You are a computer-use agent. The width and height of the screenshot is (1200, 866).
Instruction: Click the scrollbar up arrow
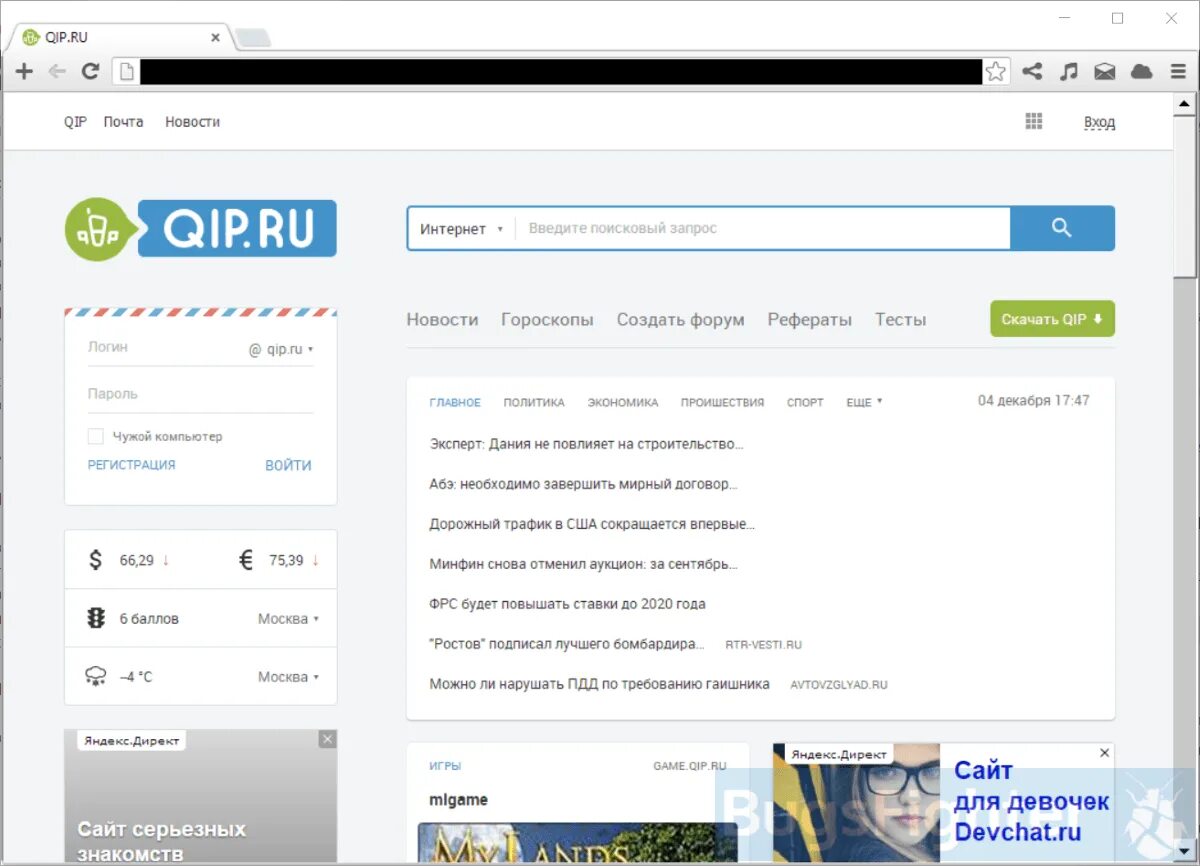[x=1185, y=103]
